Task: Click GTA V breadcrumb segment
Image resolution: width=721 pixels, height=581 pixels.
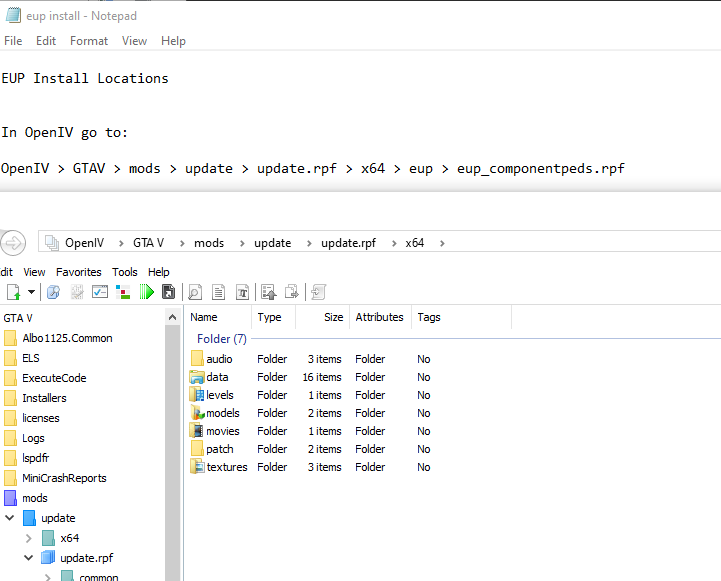Action: tap(149, 243)
